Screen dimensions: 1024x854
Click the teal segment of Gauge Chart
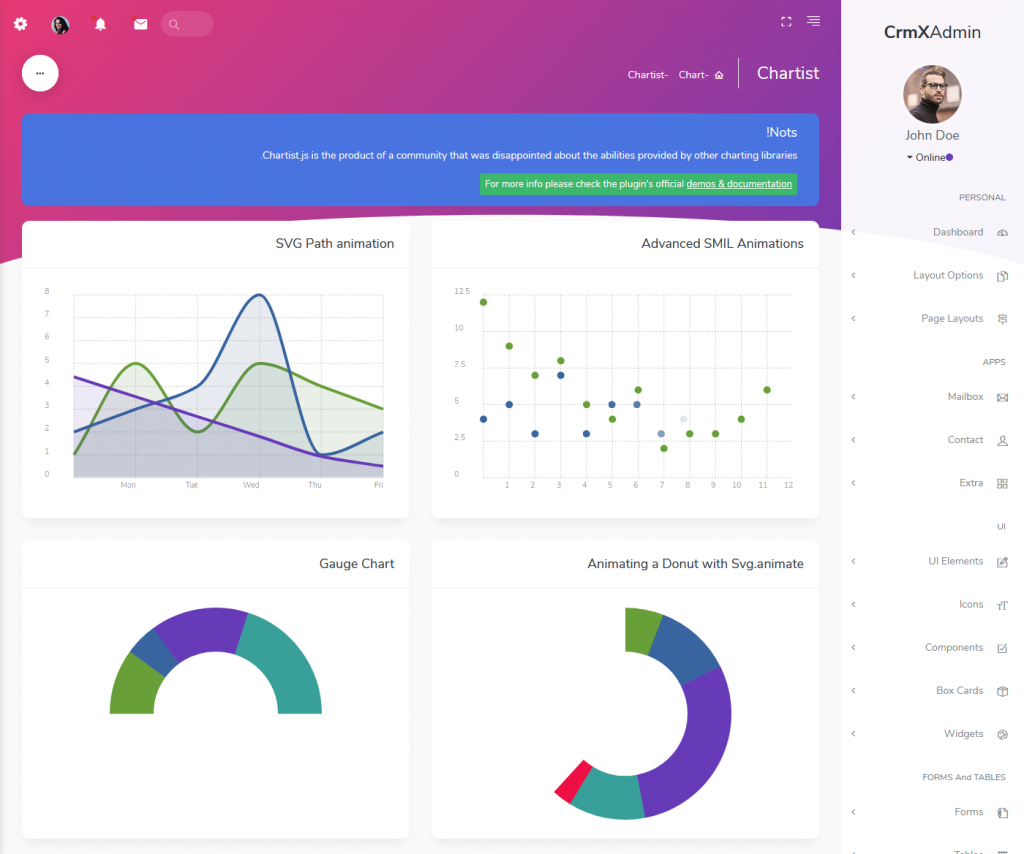tap(287, 666)
